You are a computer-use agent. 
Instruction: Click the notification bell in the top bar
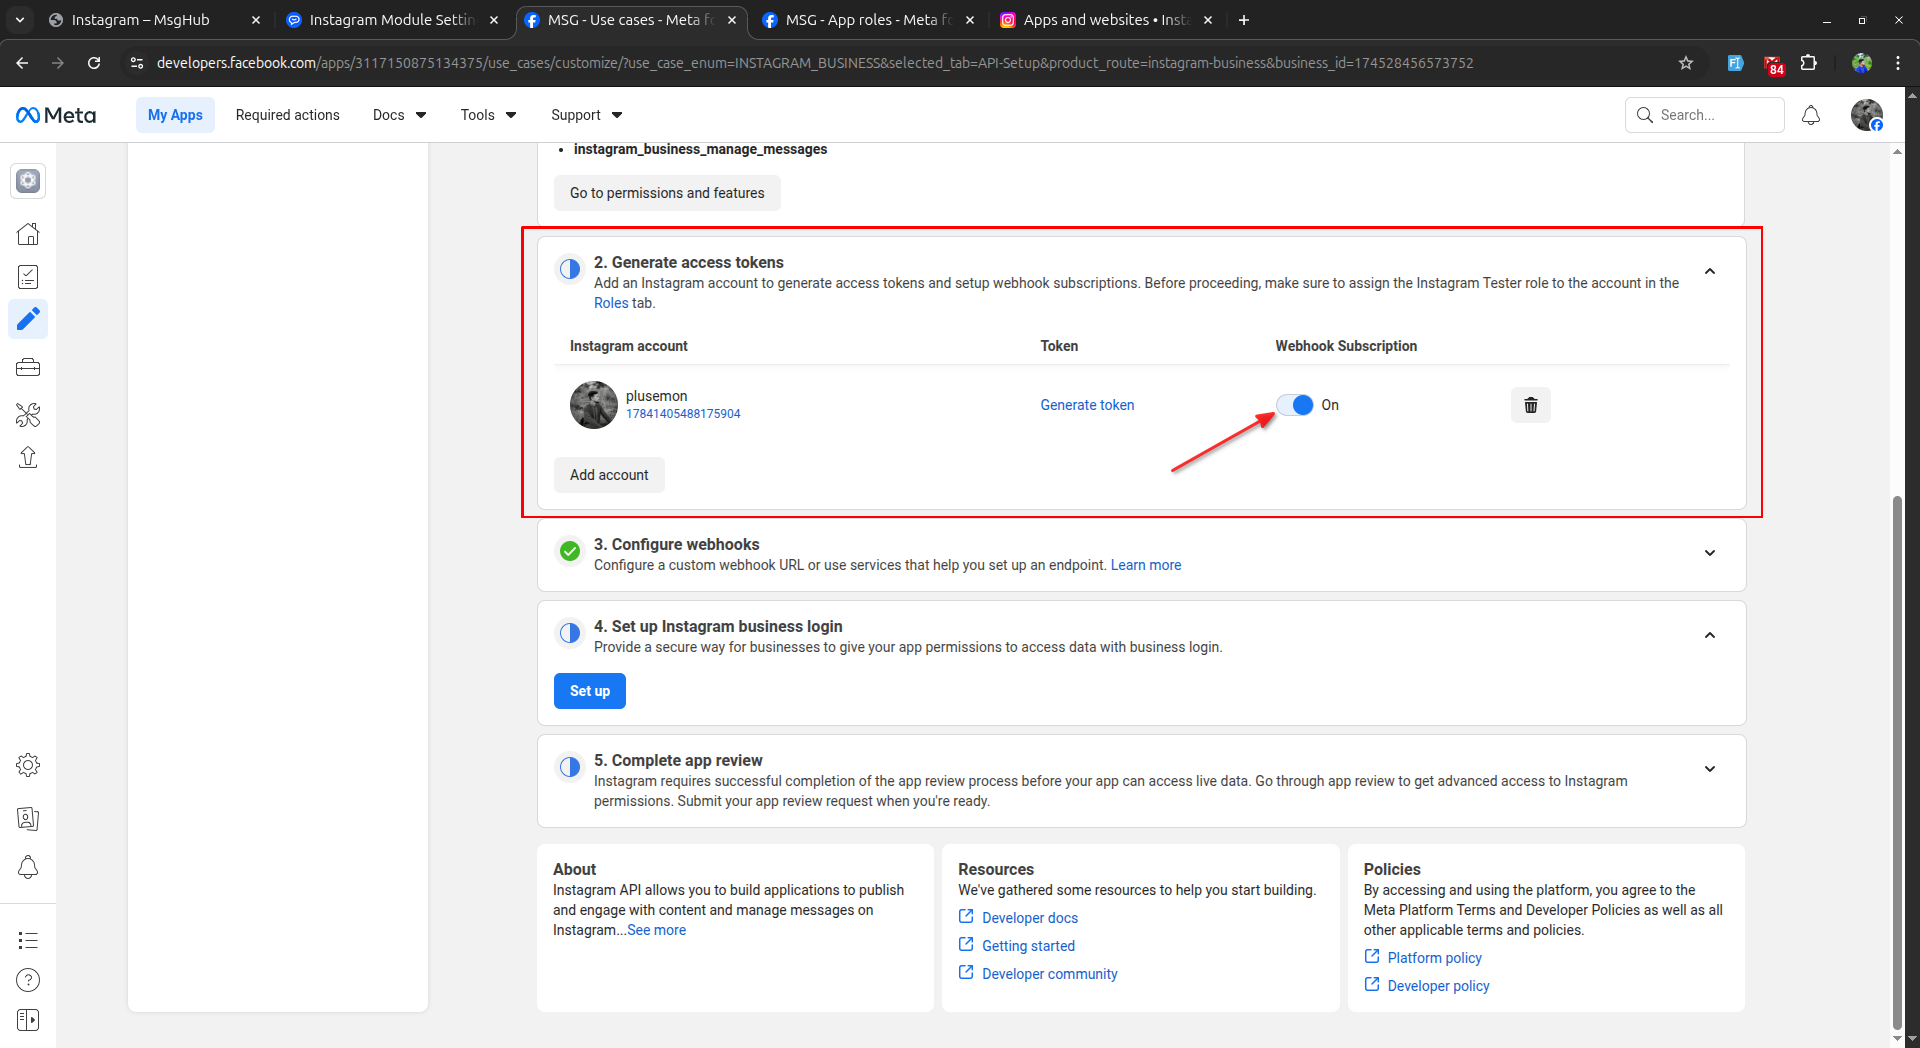tap(1810, 114)
